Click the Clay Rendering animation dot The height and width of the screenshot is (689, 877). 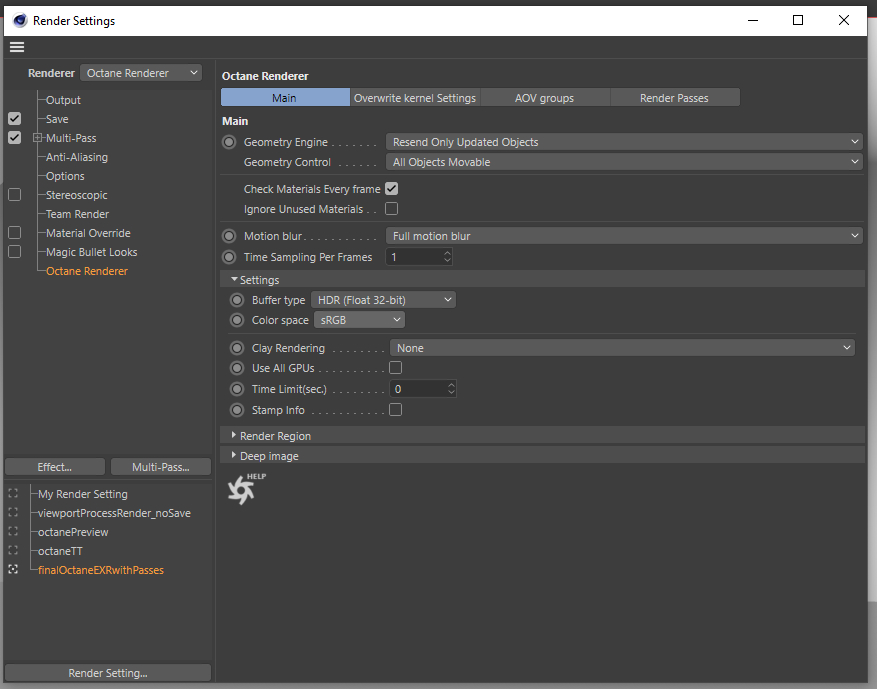click(237, 348)
